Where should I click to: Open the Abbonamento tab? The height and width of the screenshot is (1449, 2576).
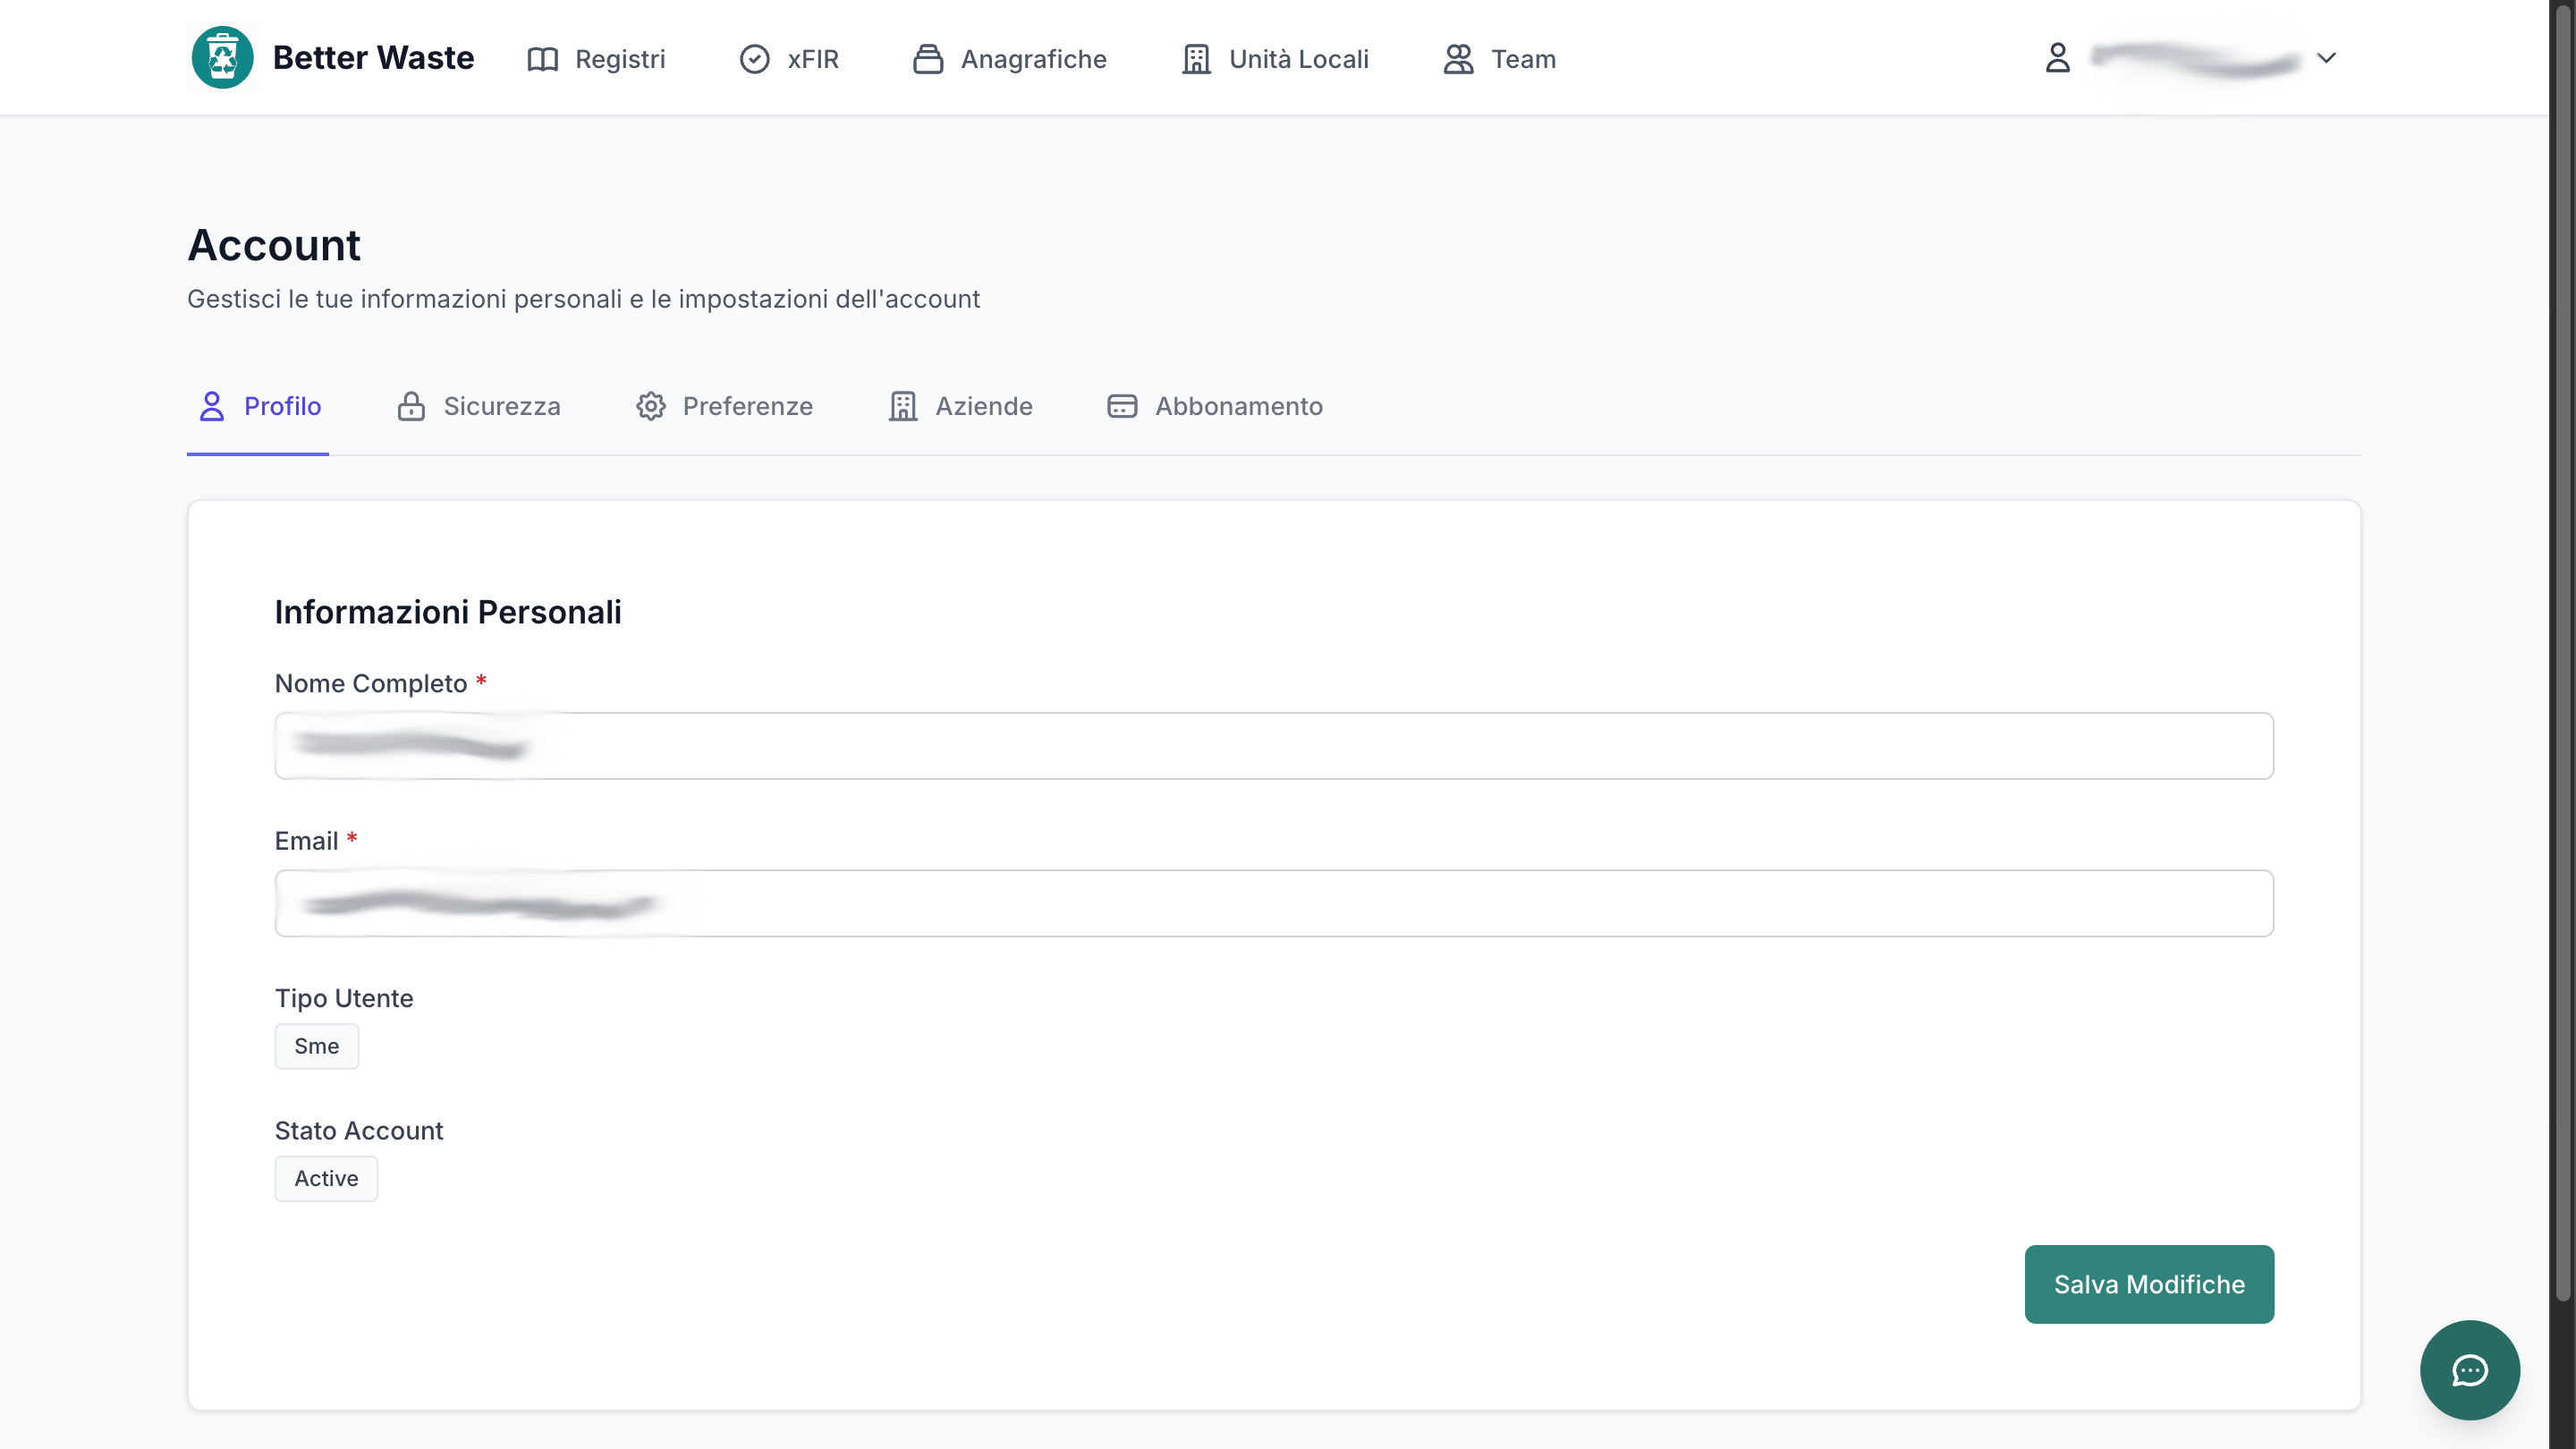click(x=1215, y=406)
